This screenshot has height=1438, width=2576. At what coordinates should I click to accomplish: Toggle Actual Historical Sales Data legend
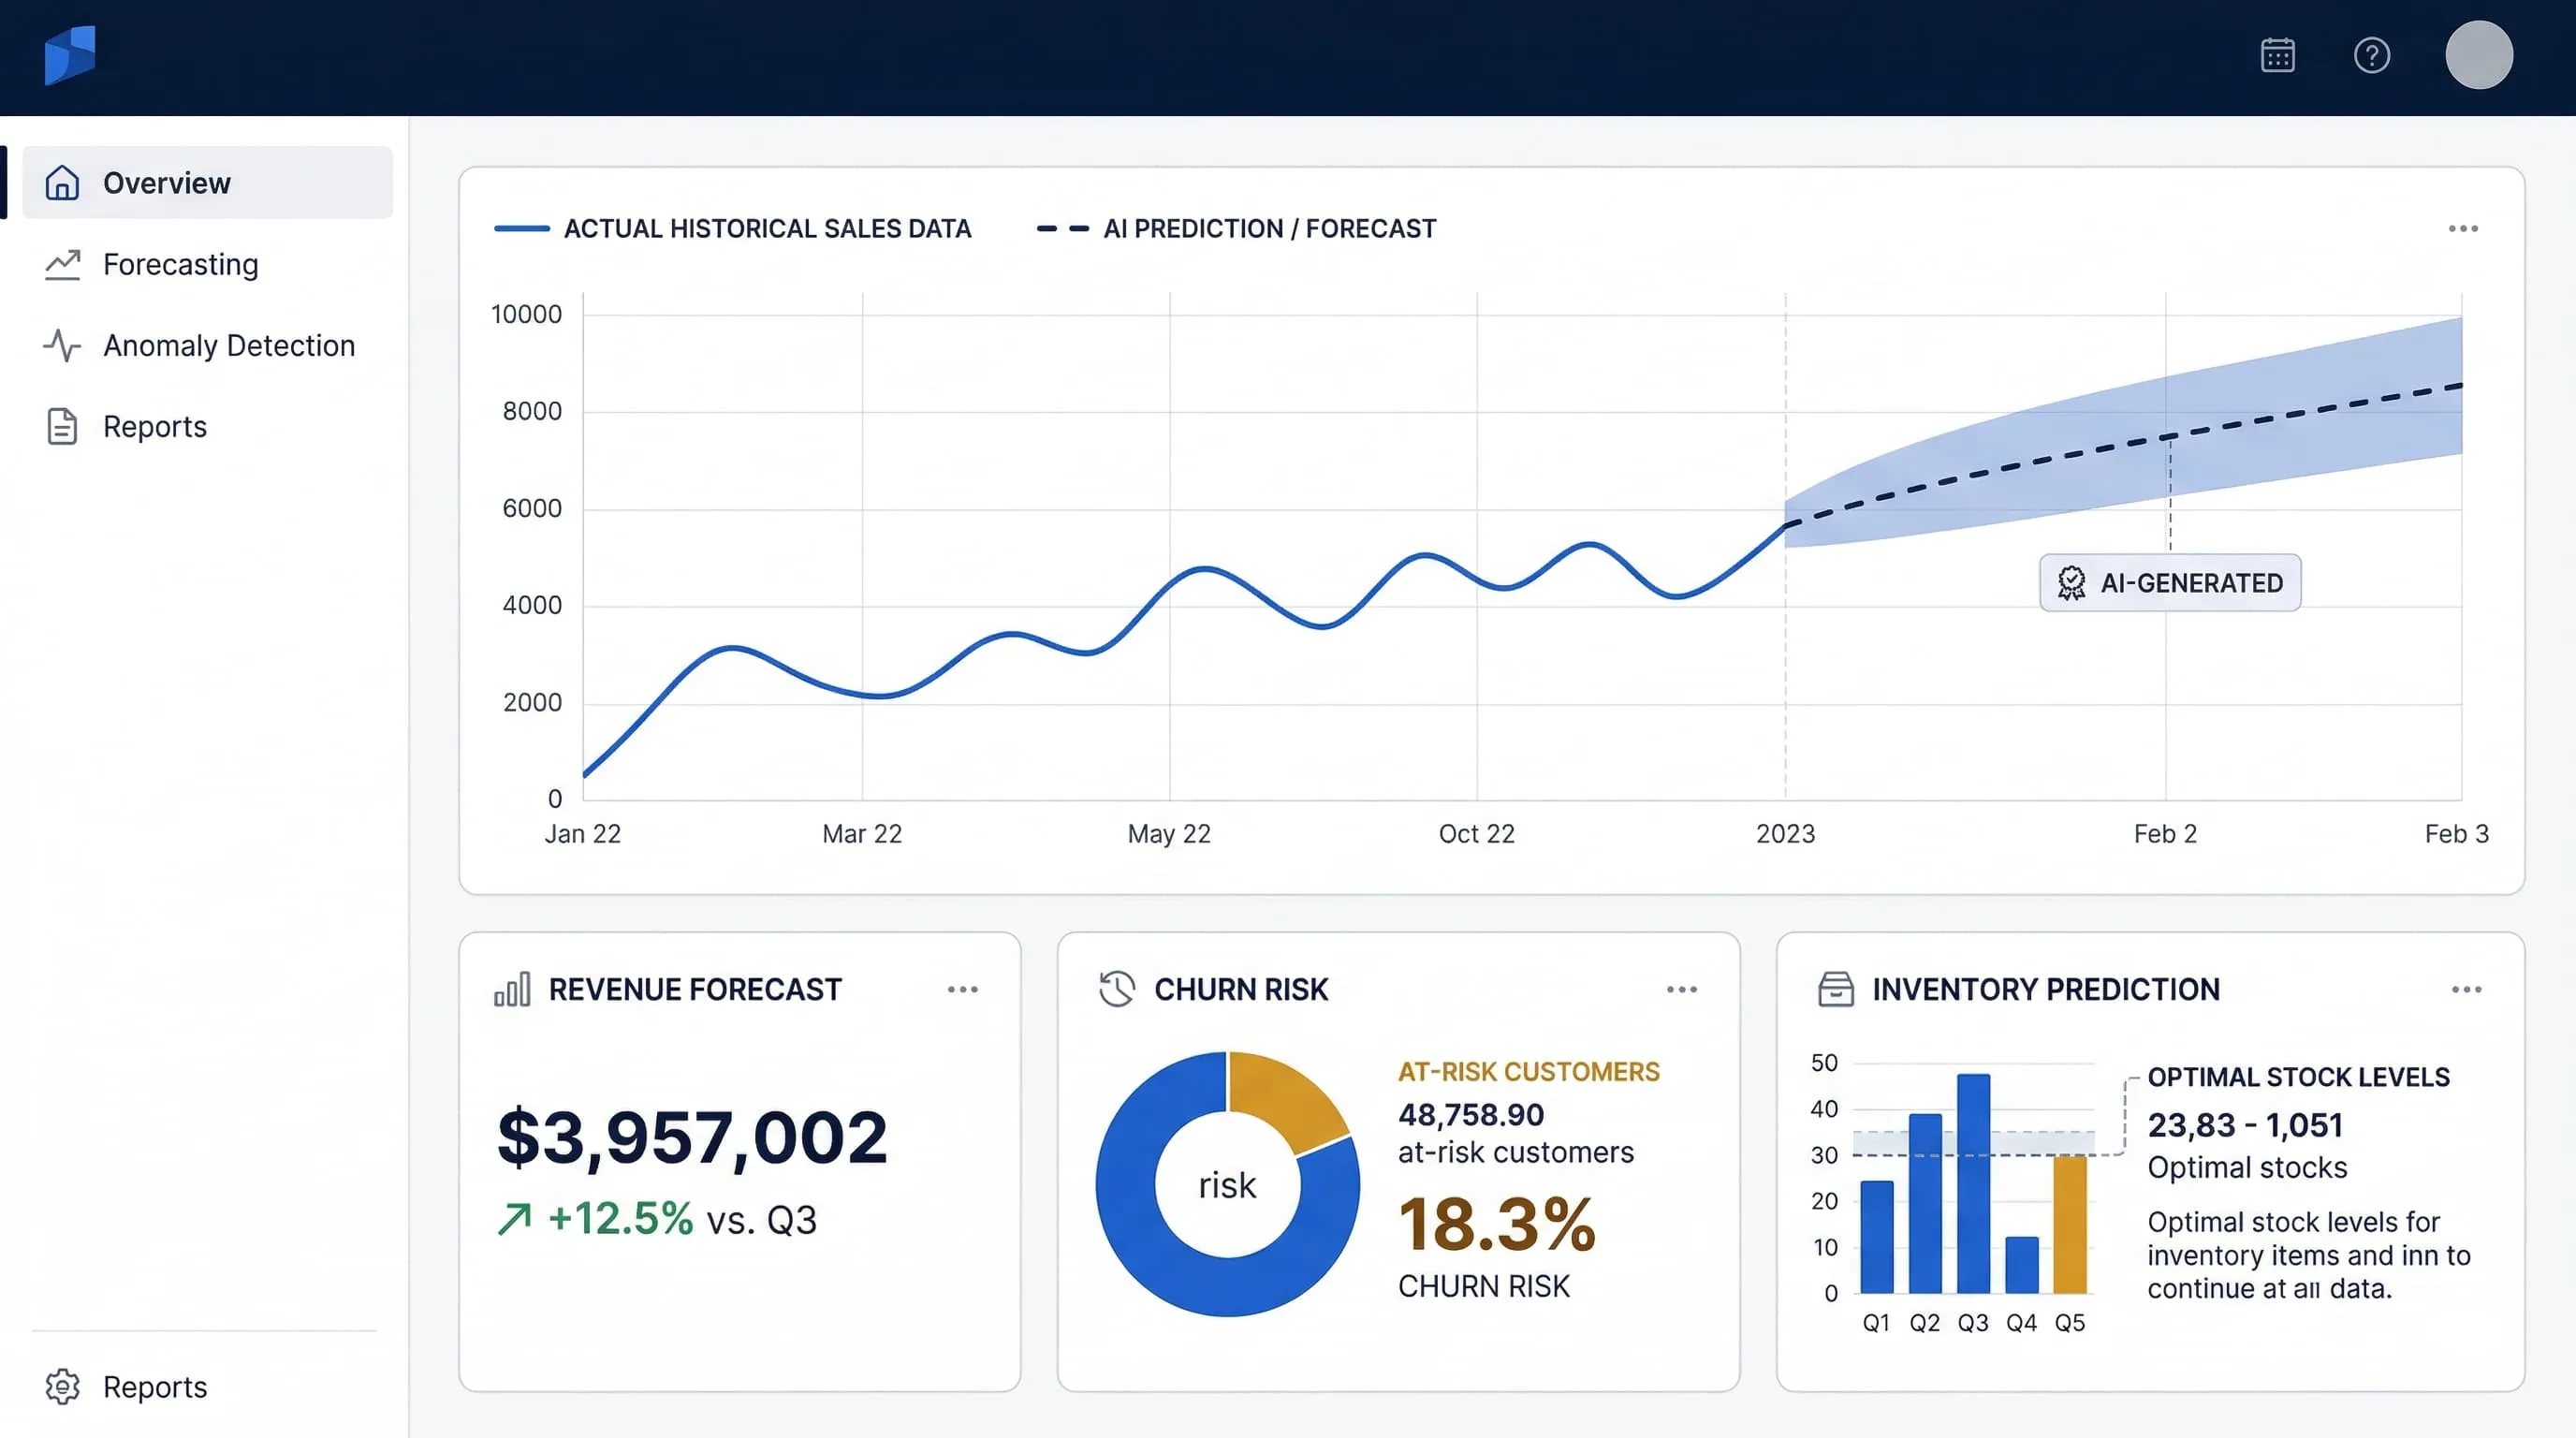(x=733, y=229)
